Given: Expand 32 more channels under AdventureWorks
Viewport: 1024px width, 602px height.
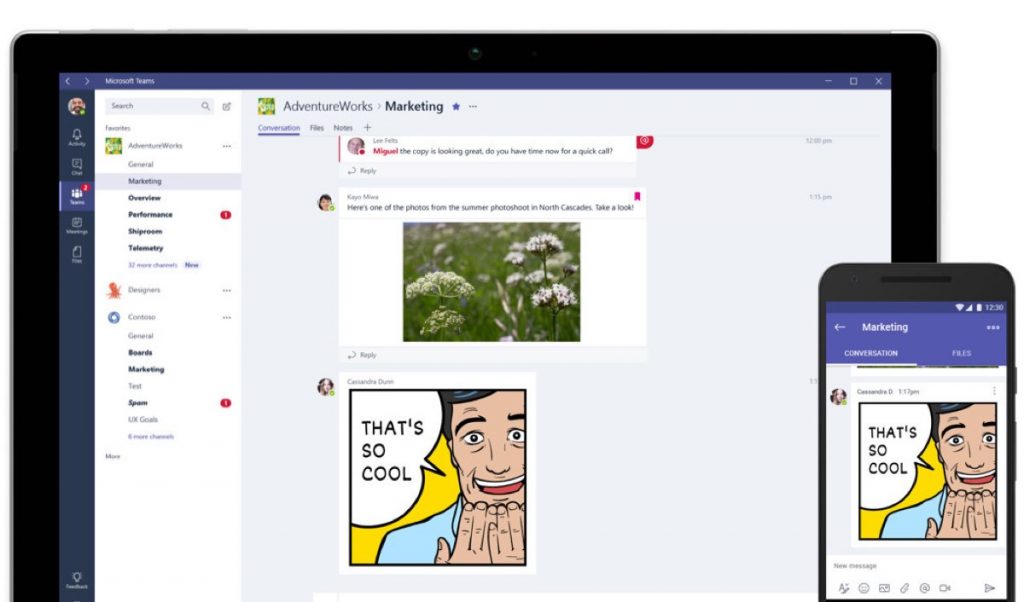Looking at the screenshot, I should tap(153, 265).
